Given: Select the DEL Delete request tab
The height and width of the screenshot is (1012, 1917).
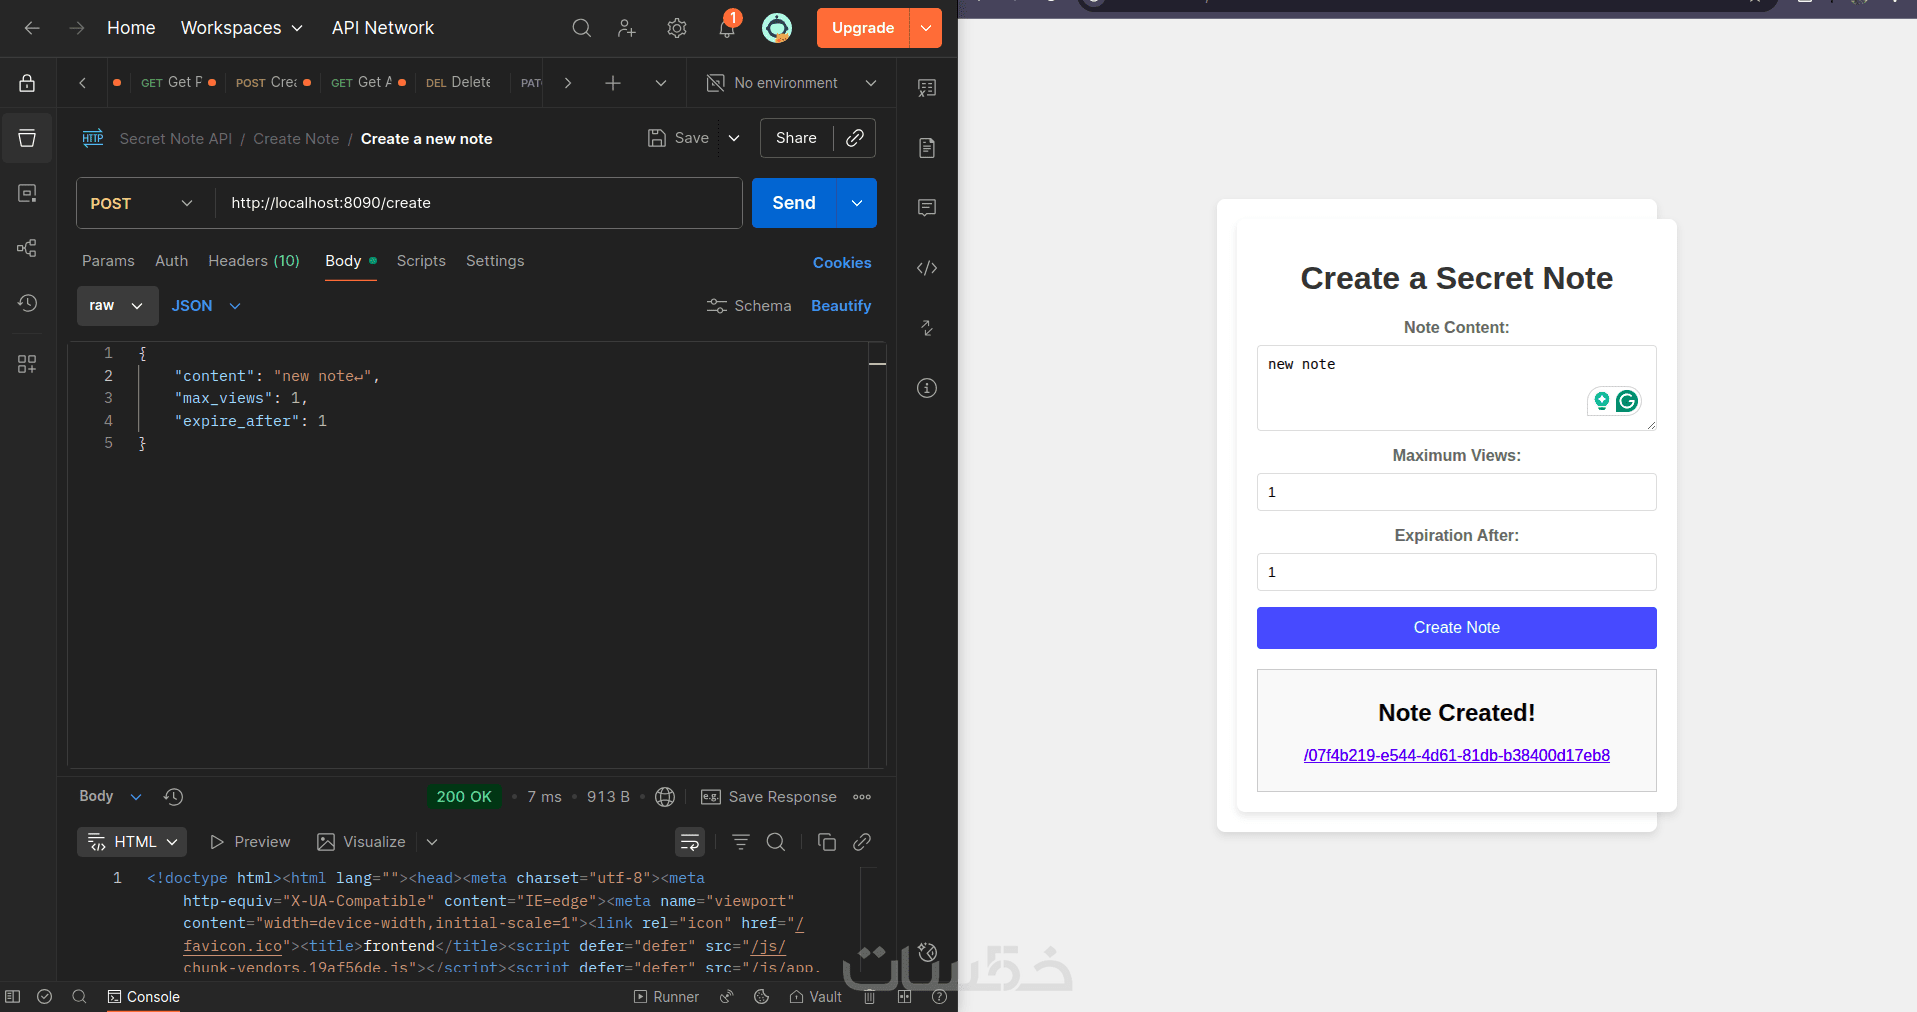Looking at the screenshot, I should click(x=459, y=83).
